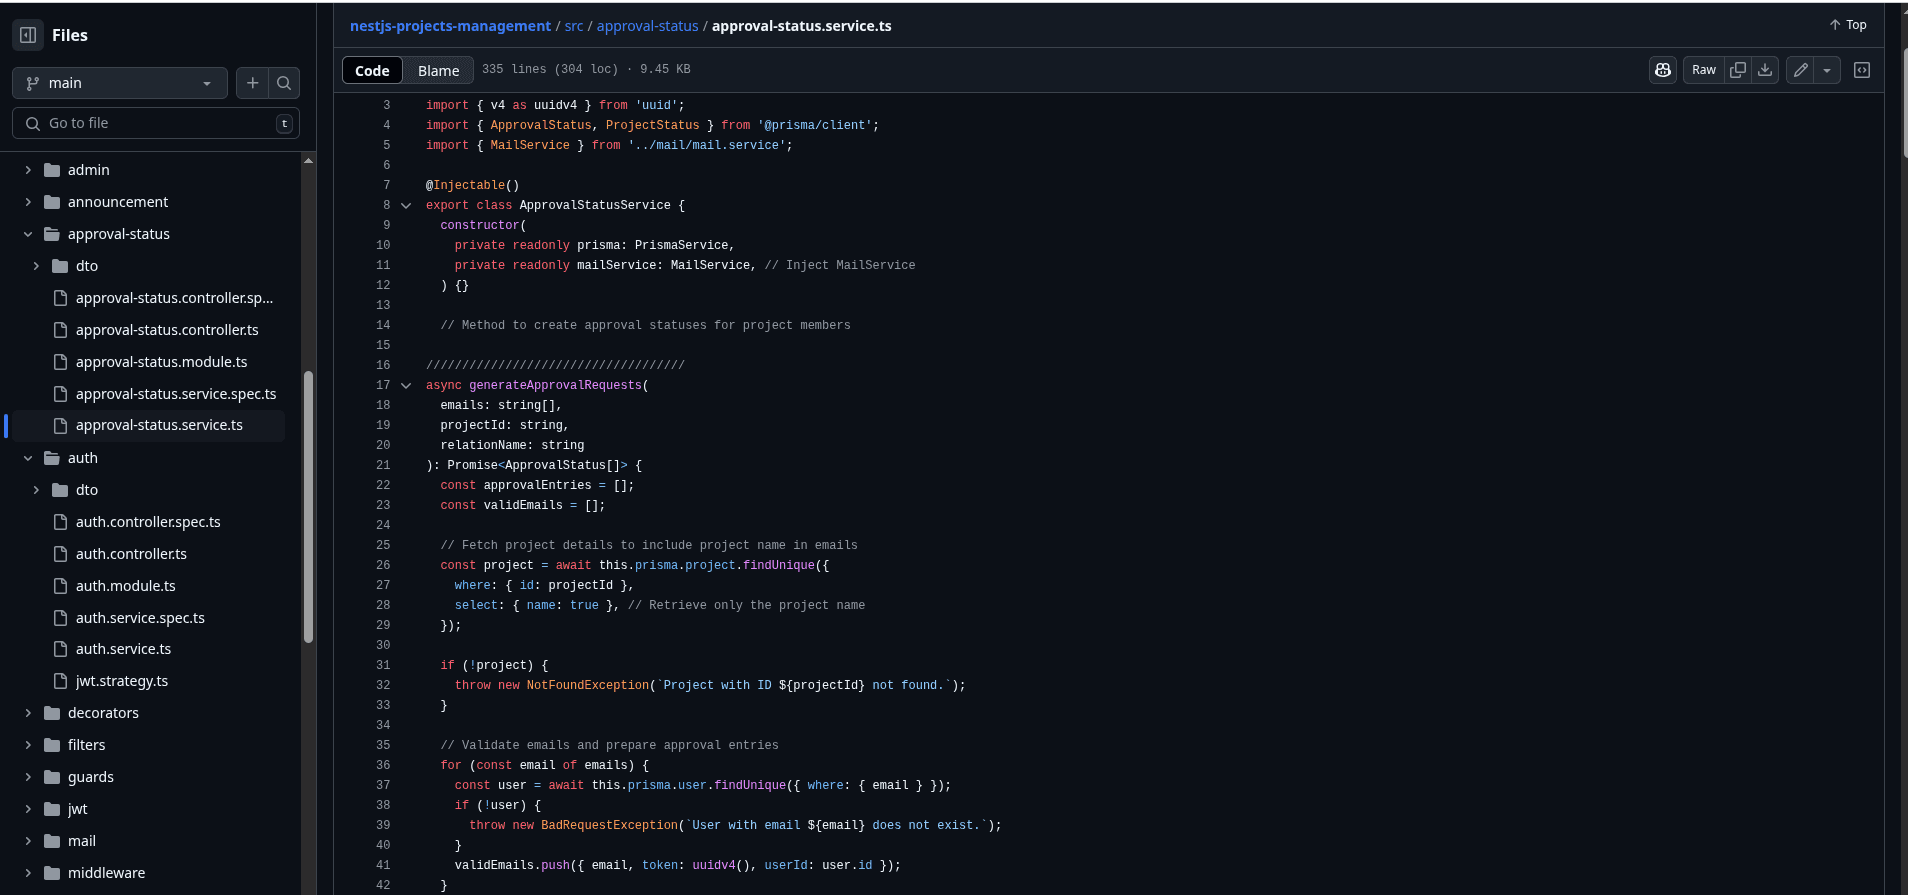Open the main branch dropdown
Viewport: 1908px width, 895px height.
(120, 83)
